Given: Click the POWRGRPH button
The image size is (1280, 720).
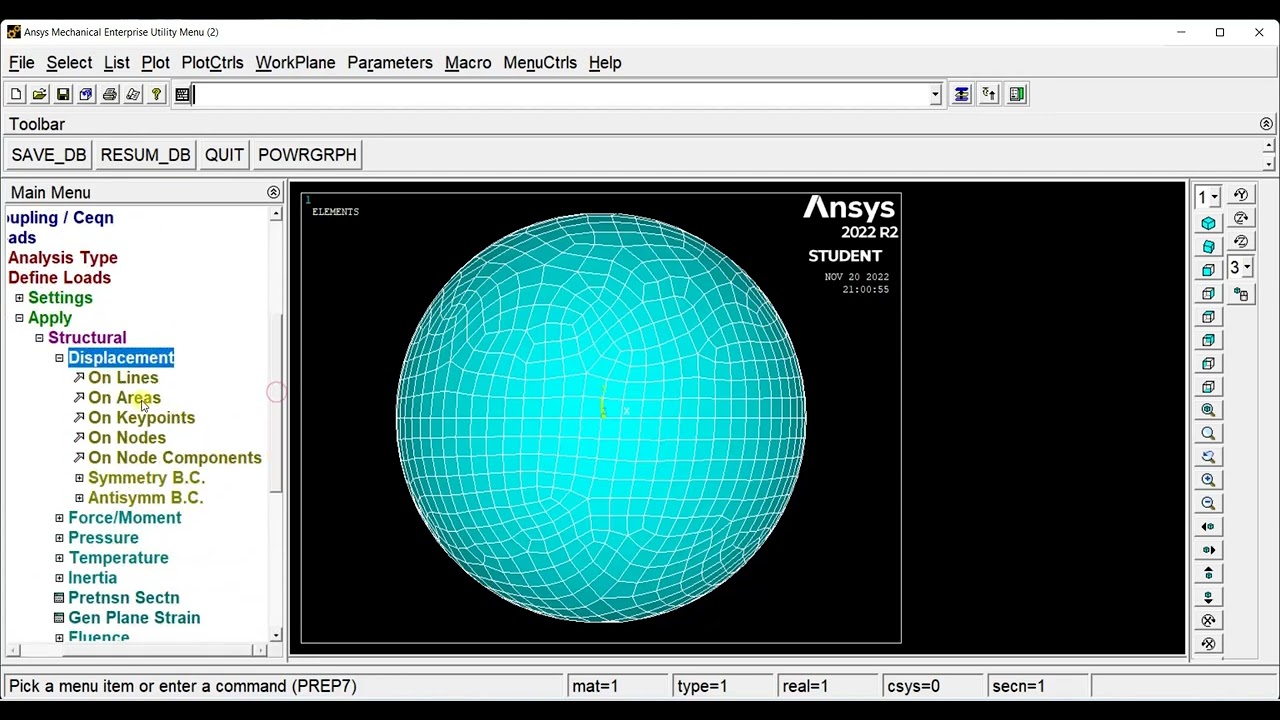Looking at the screenshot, I should point(307,155).
